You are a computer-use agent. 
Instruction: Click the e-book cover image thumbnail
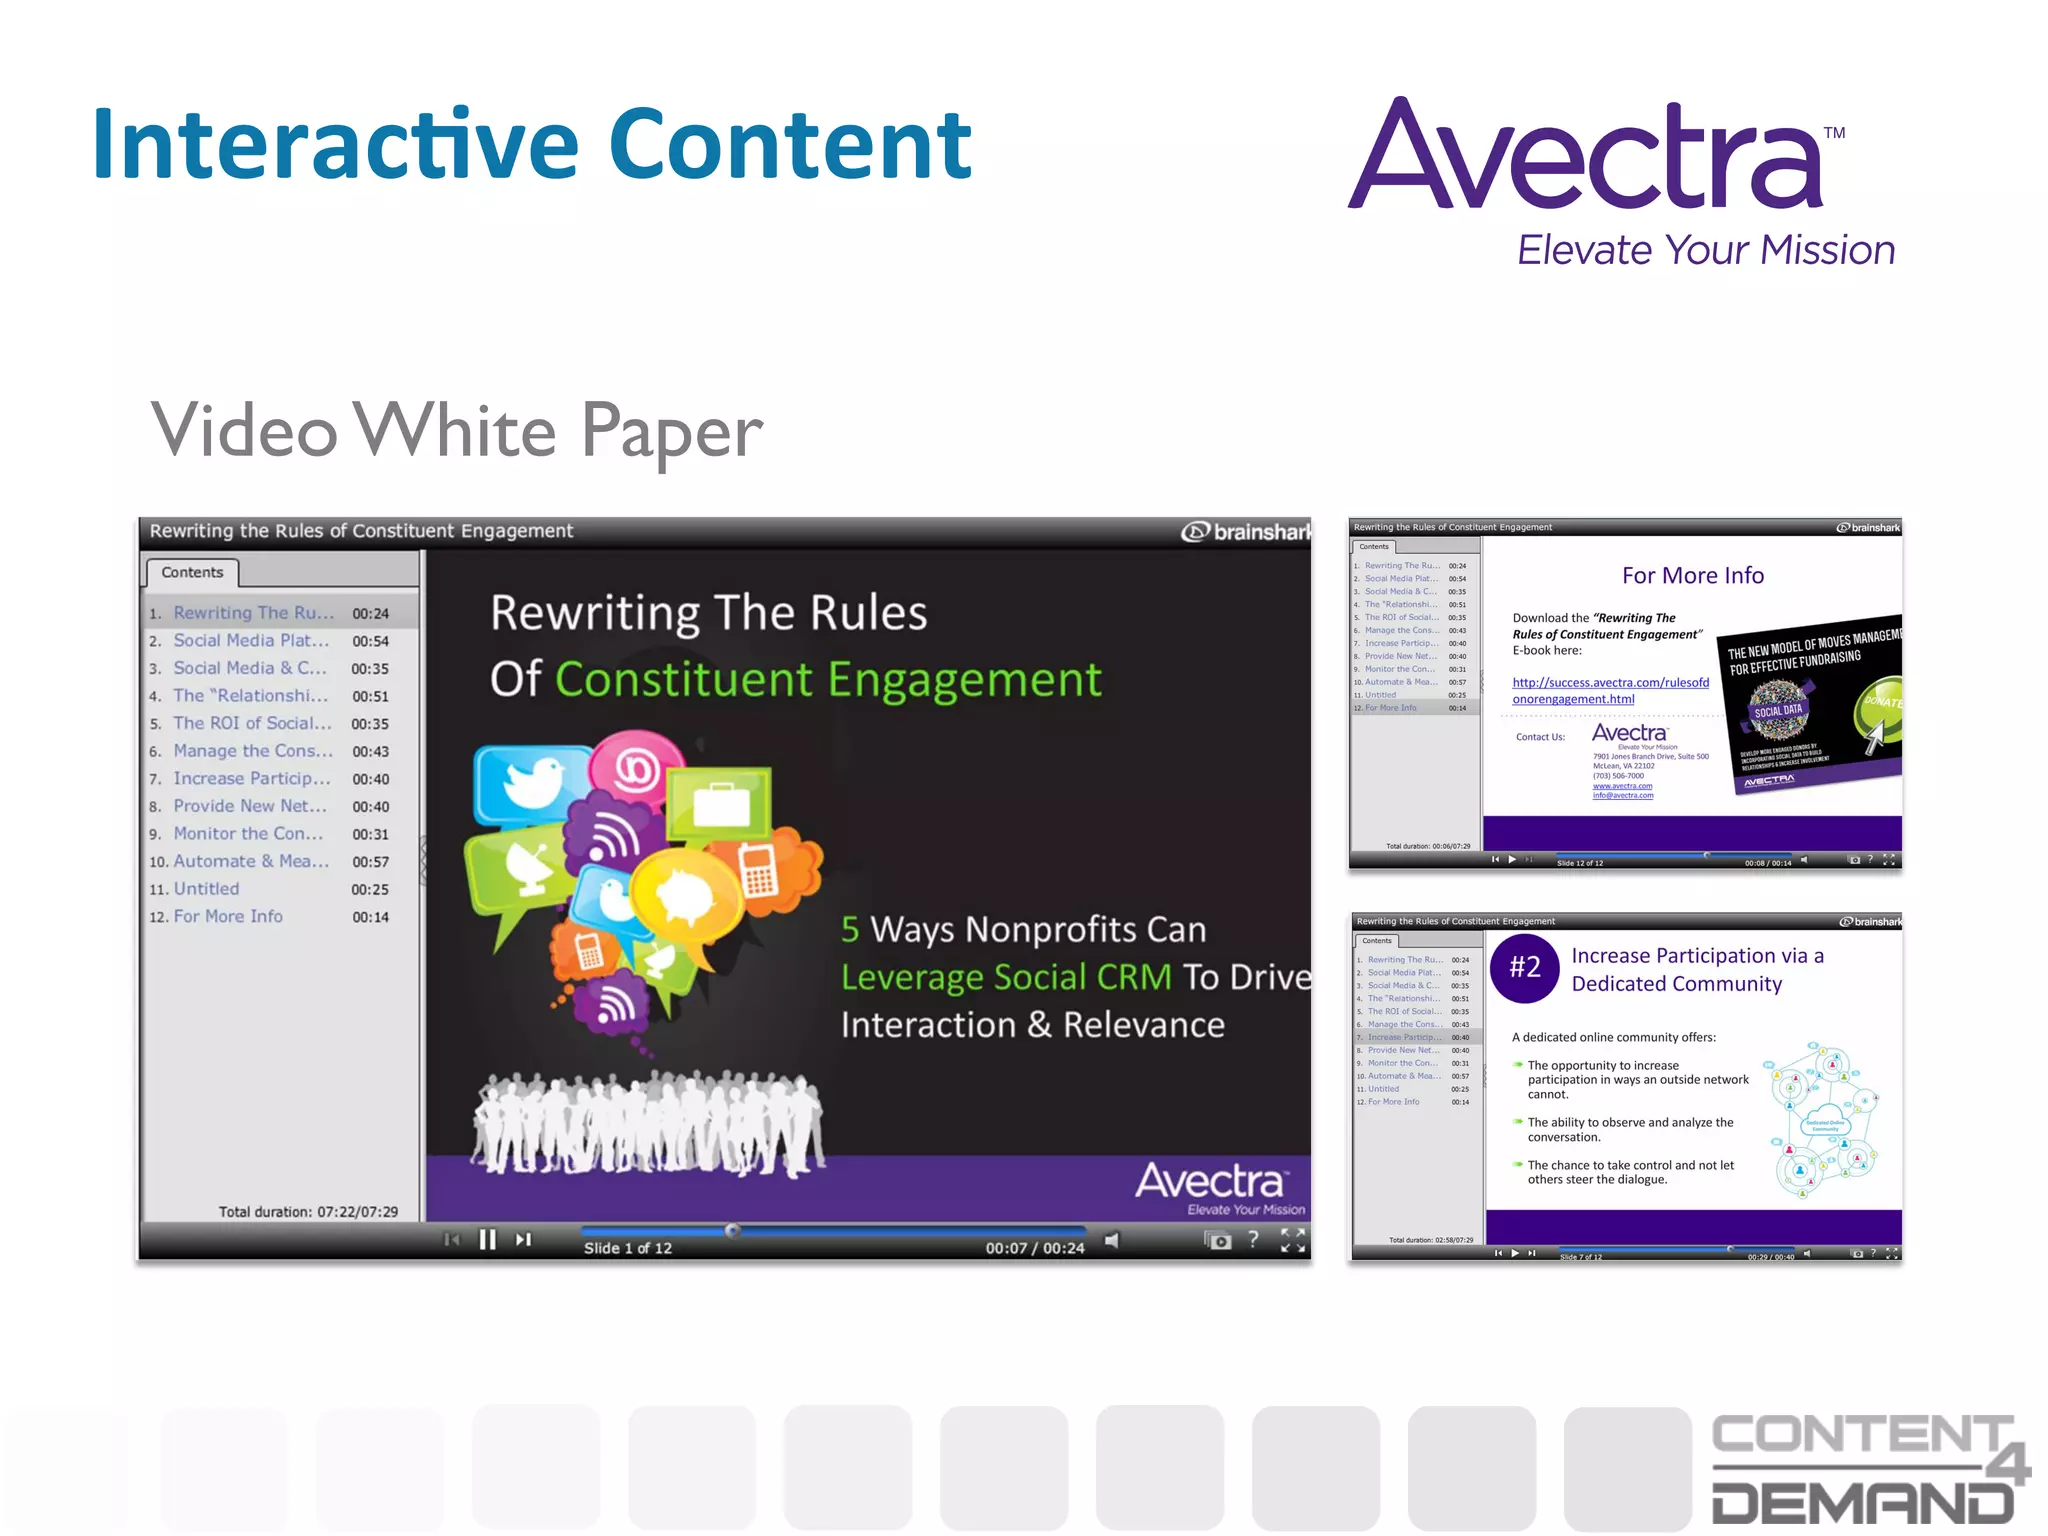point(1812,705)
